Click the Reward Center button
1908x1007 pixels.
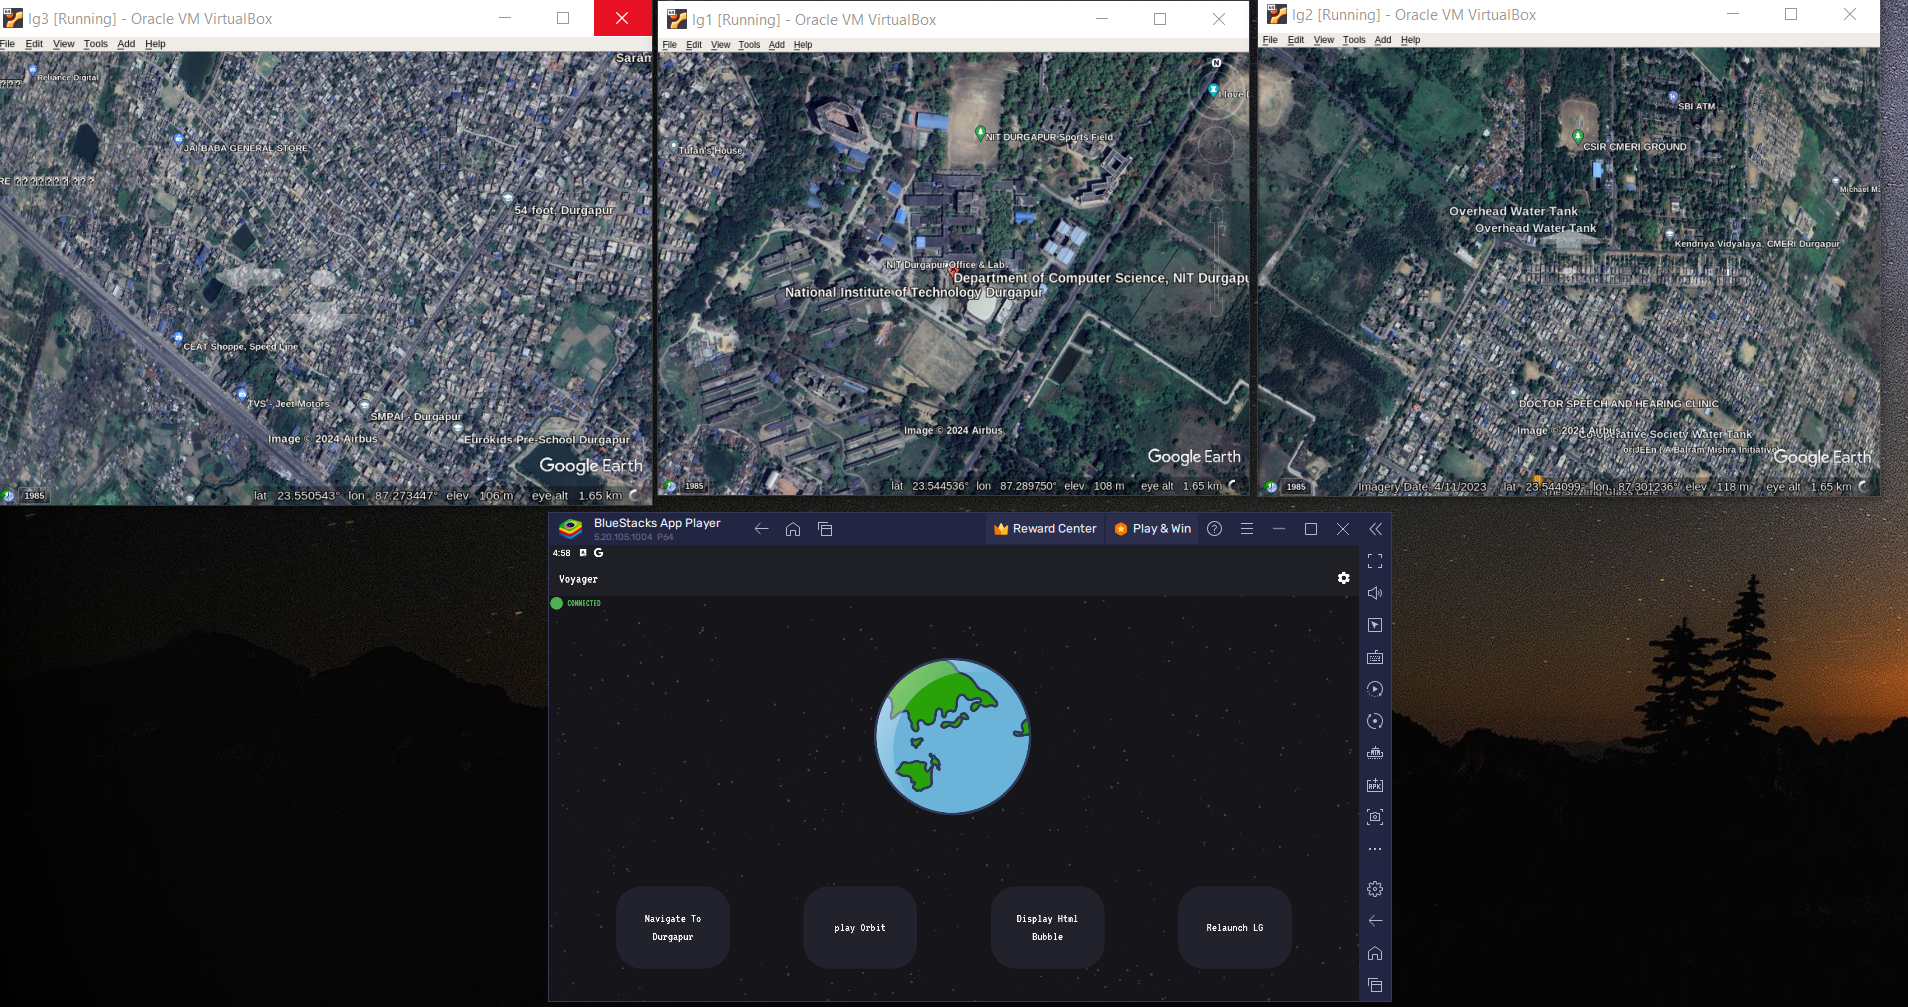coord(1045,529)
